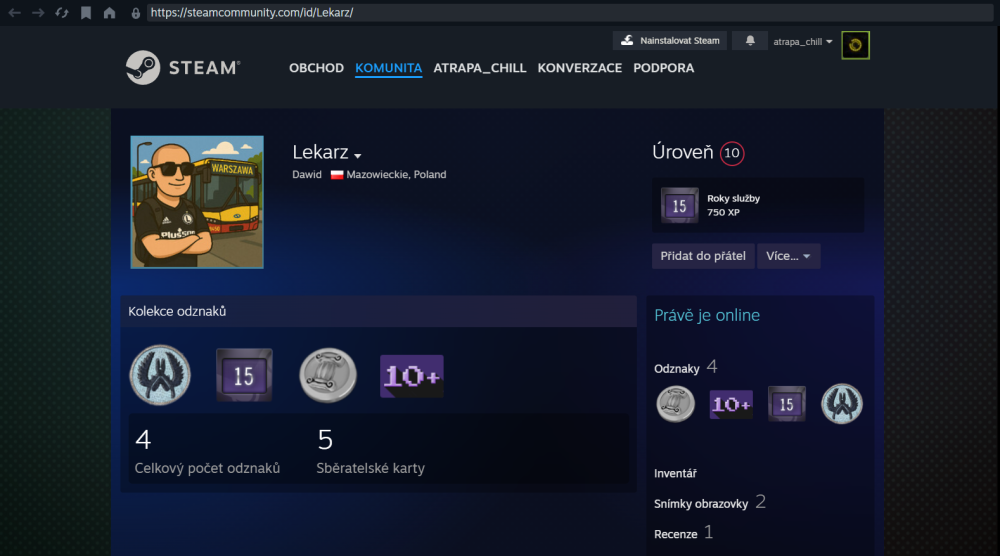Image resolution: width=1000 pixels, height=556 pixels.
Task: View site security via the padlock icon
Action: click(x=135, y=13)
